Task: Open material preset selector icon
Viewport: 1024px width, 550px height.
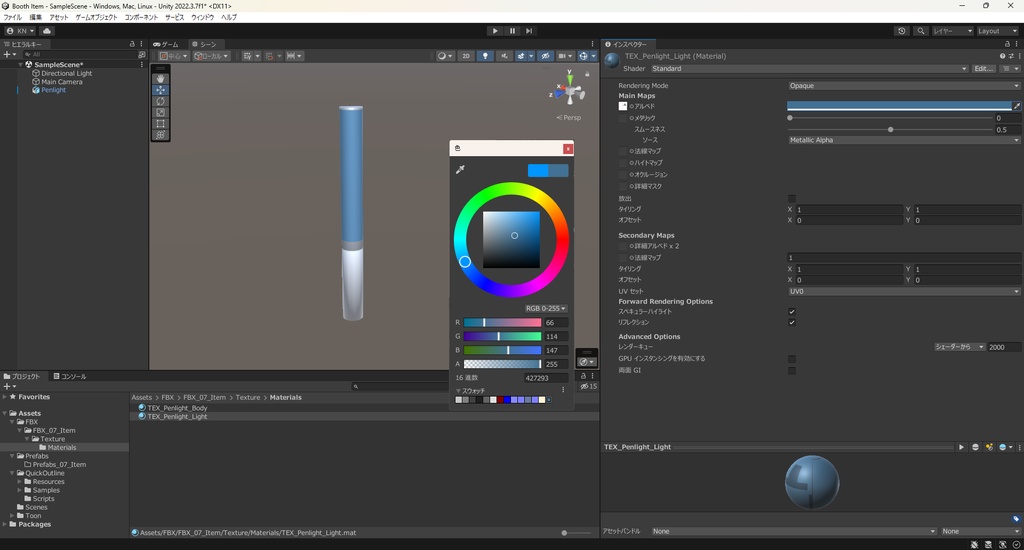Action: 1011,56
